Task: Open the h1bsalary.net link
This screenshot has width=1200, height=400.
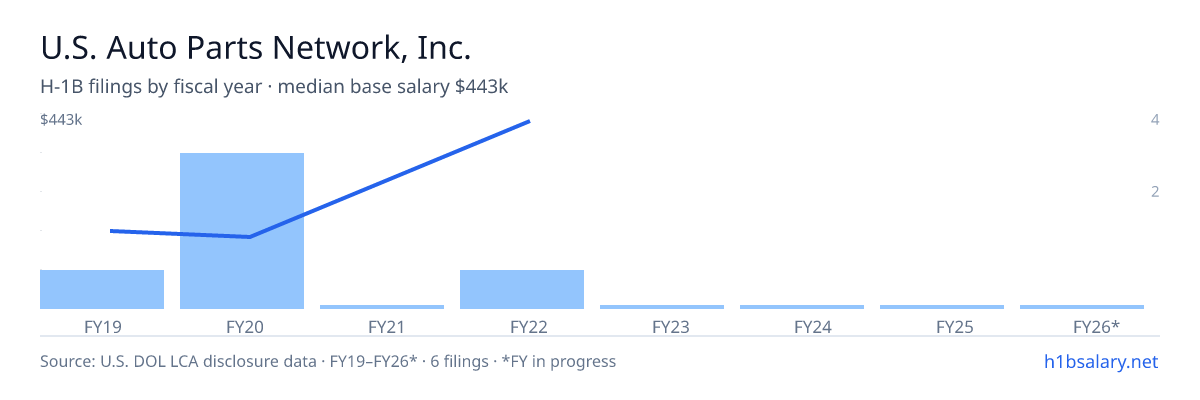Action: tap(1100, 361)
